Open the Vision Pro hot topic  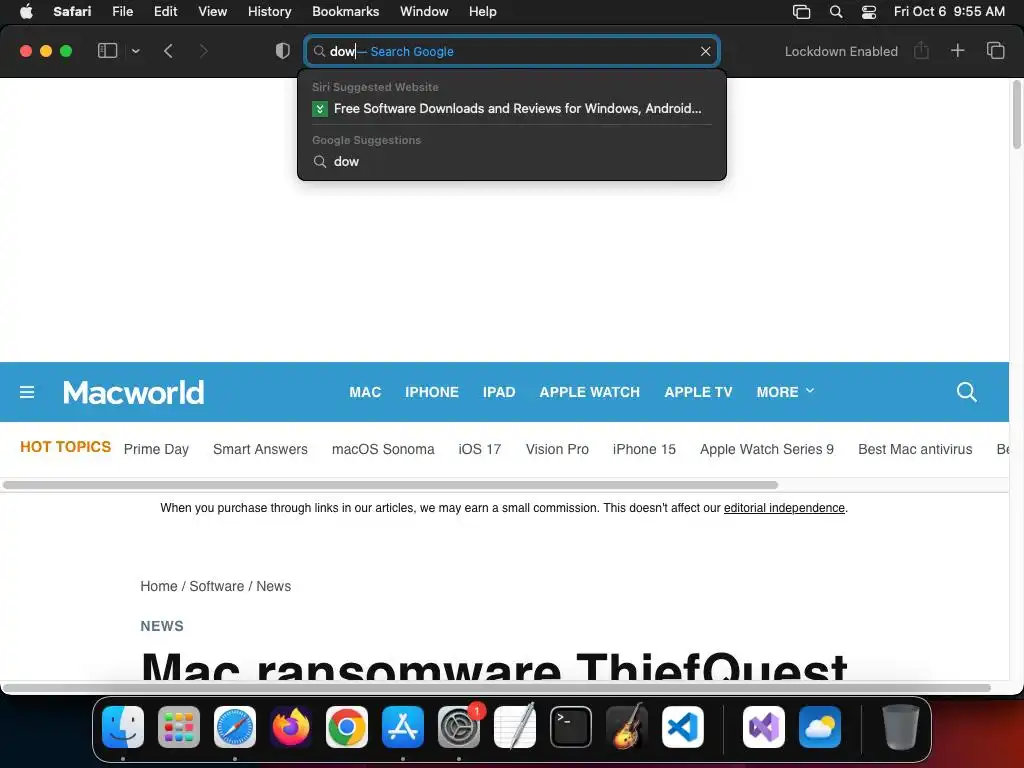[557, 449]
